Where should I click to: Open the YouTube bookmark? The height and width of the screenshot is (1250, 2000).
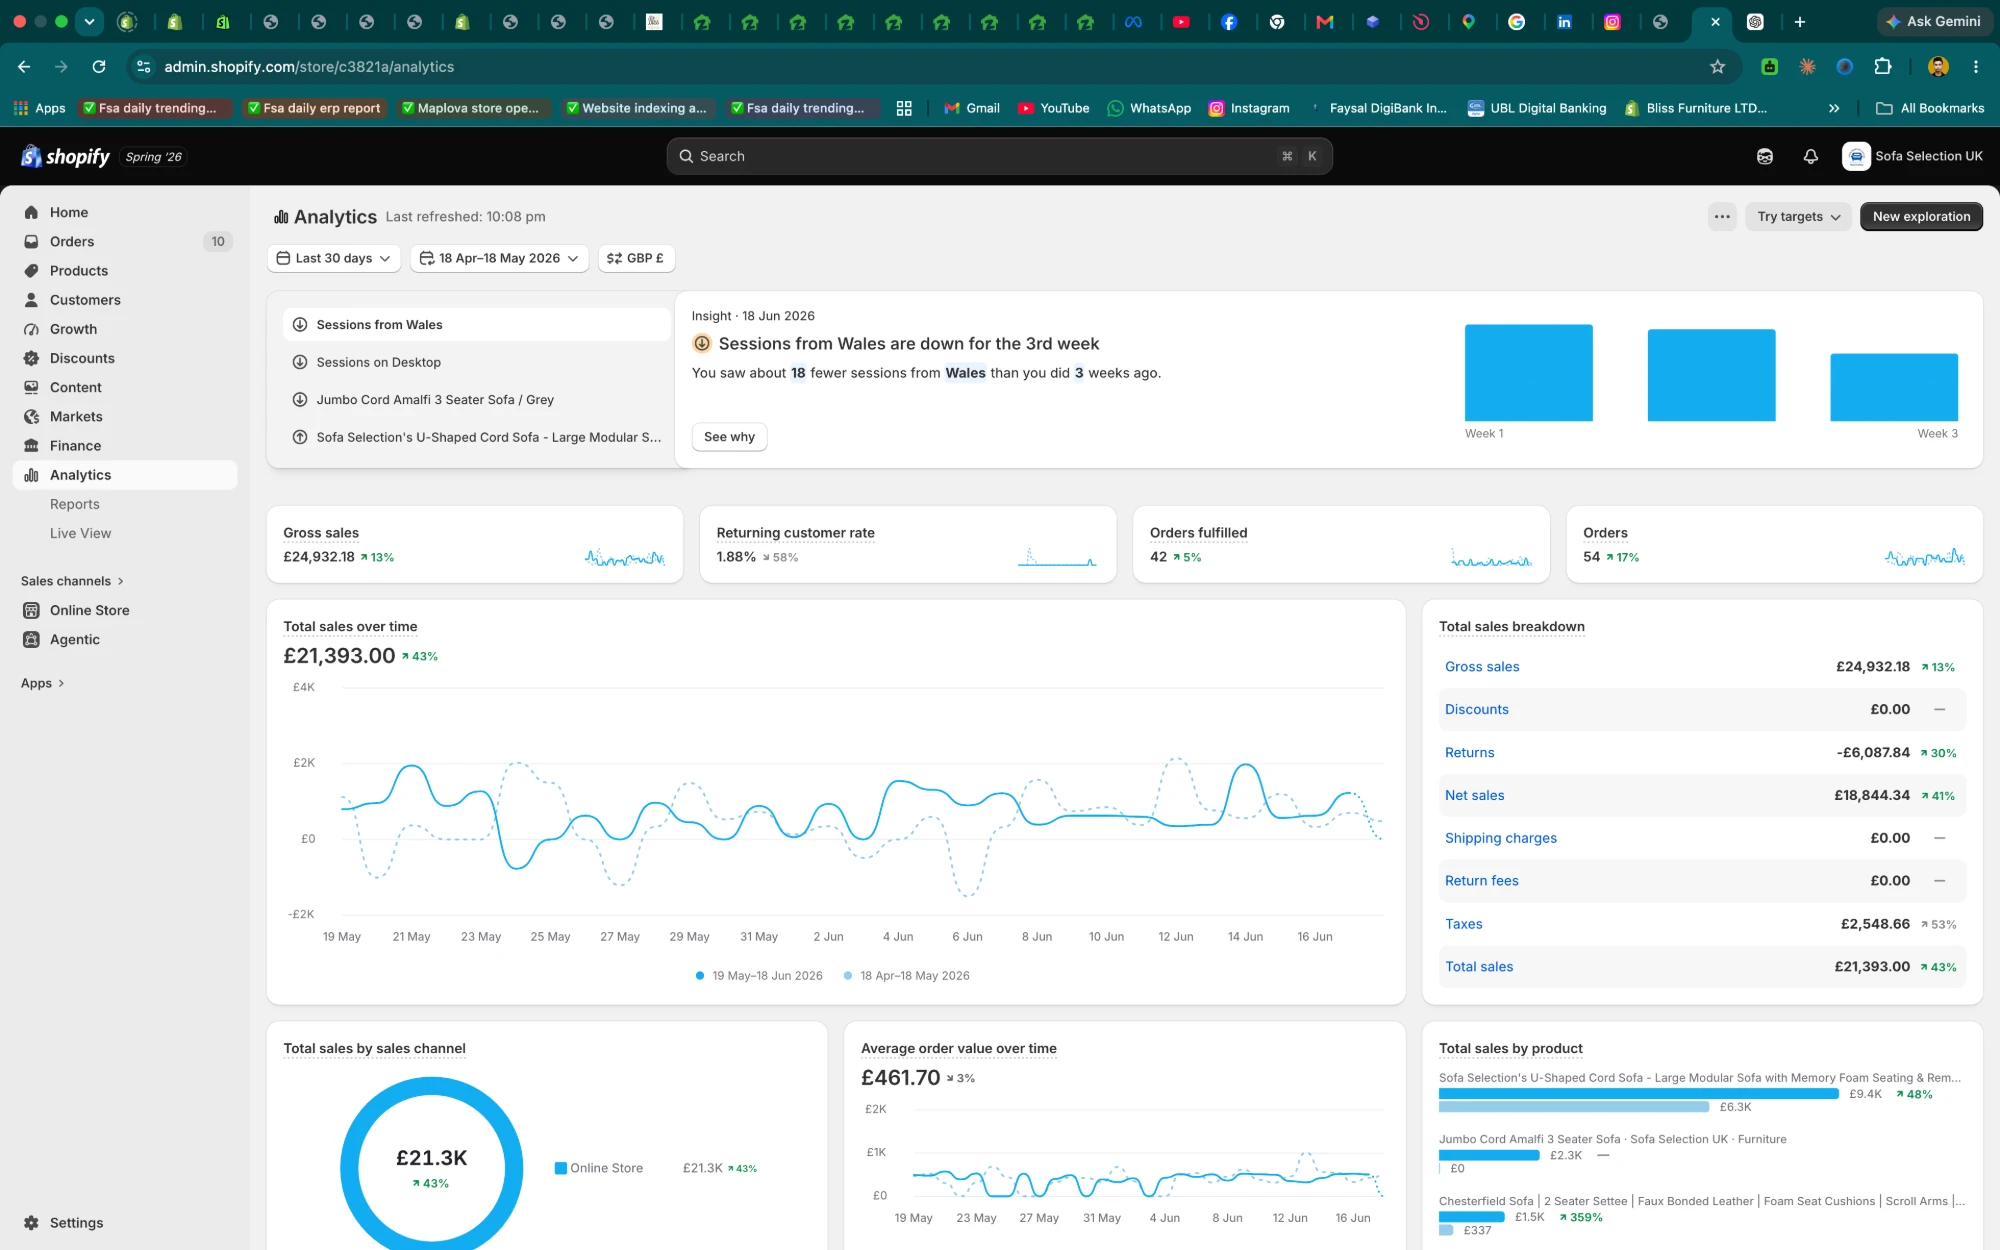[1053, 108]
